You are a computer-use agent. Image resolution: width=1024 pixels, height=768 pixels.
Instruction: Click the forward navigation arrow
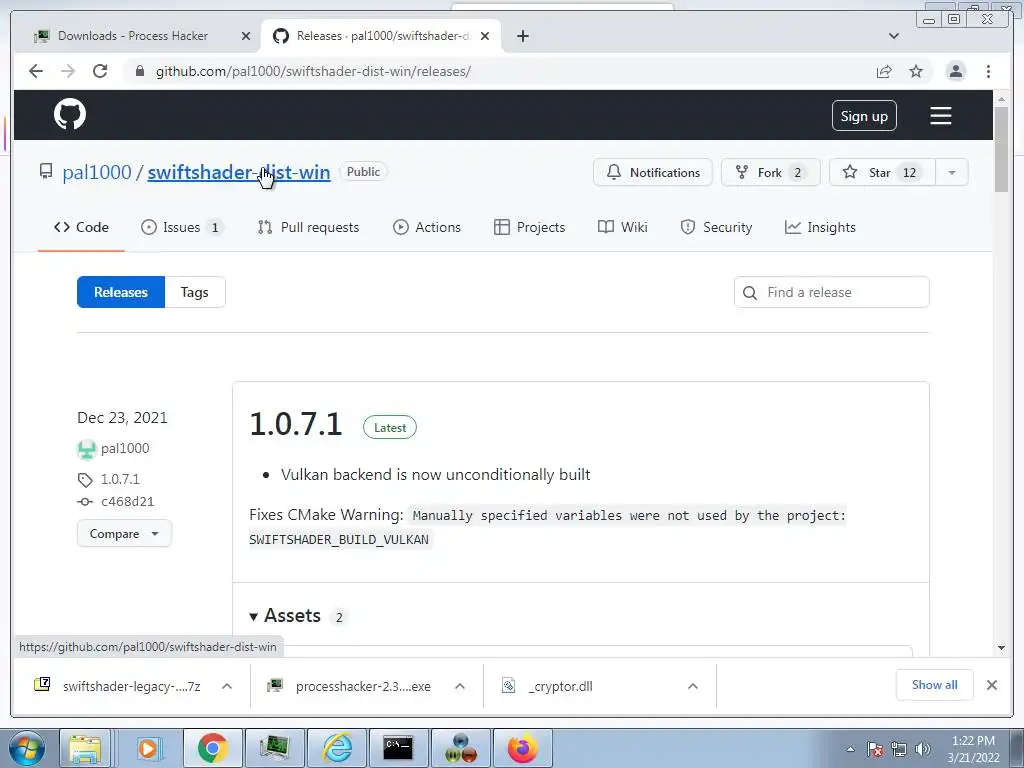(x=68, y=71)
